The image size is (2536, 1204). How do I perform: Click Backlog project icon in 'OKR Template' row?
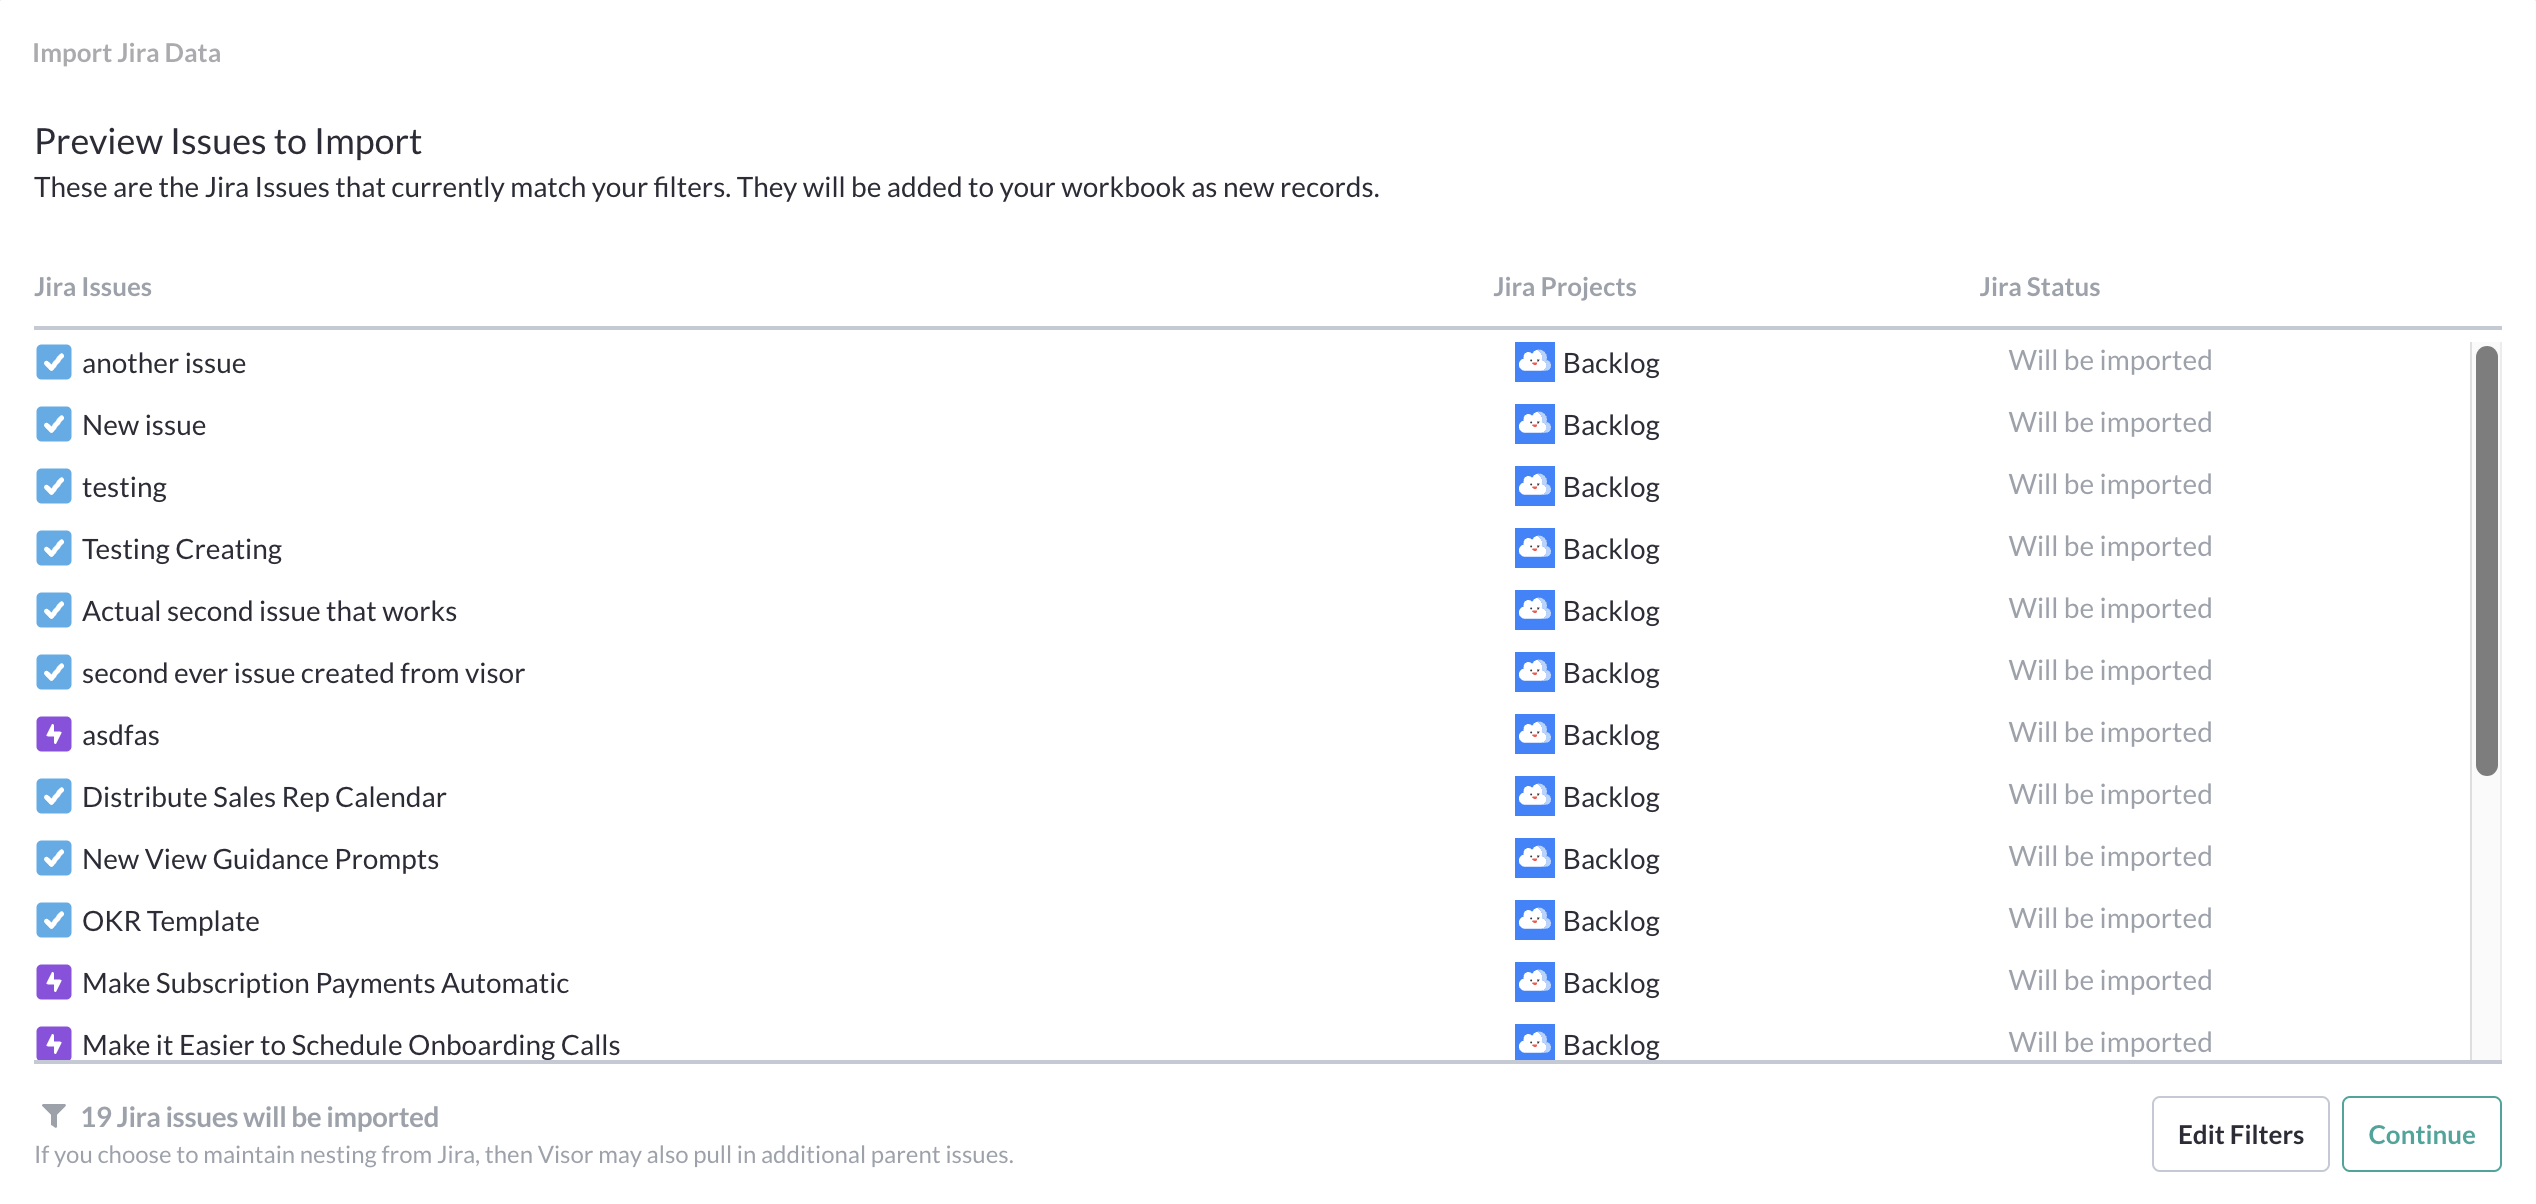[x=1534, y=920]
